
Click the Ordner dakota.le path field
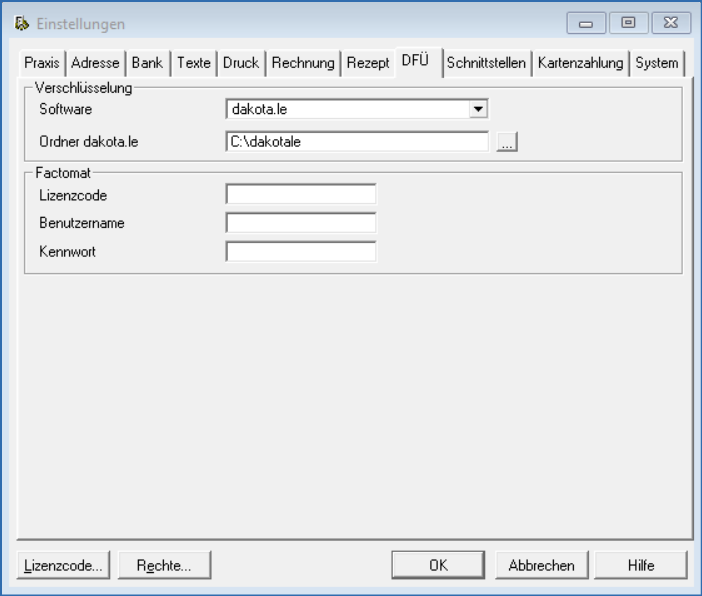357,142
